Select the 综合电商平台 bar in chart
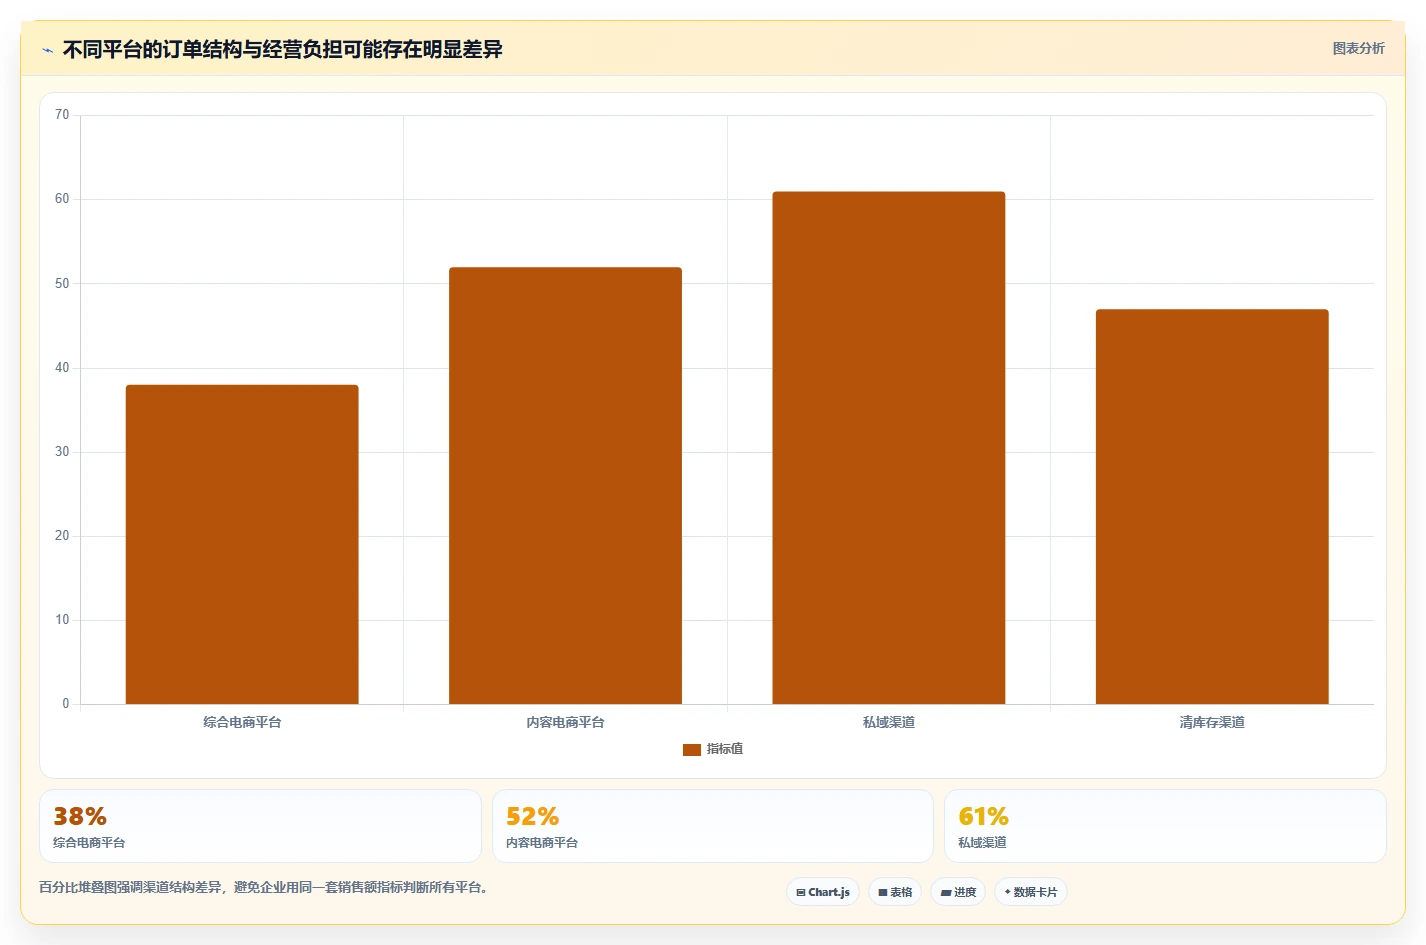1426x945 pixels. coord(242,544)
